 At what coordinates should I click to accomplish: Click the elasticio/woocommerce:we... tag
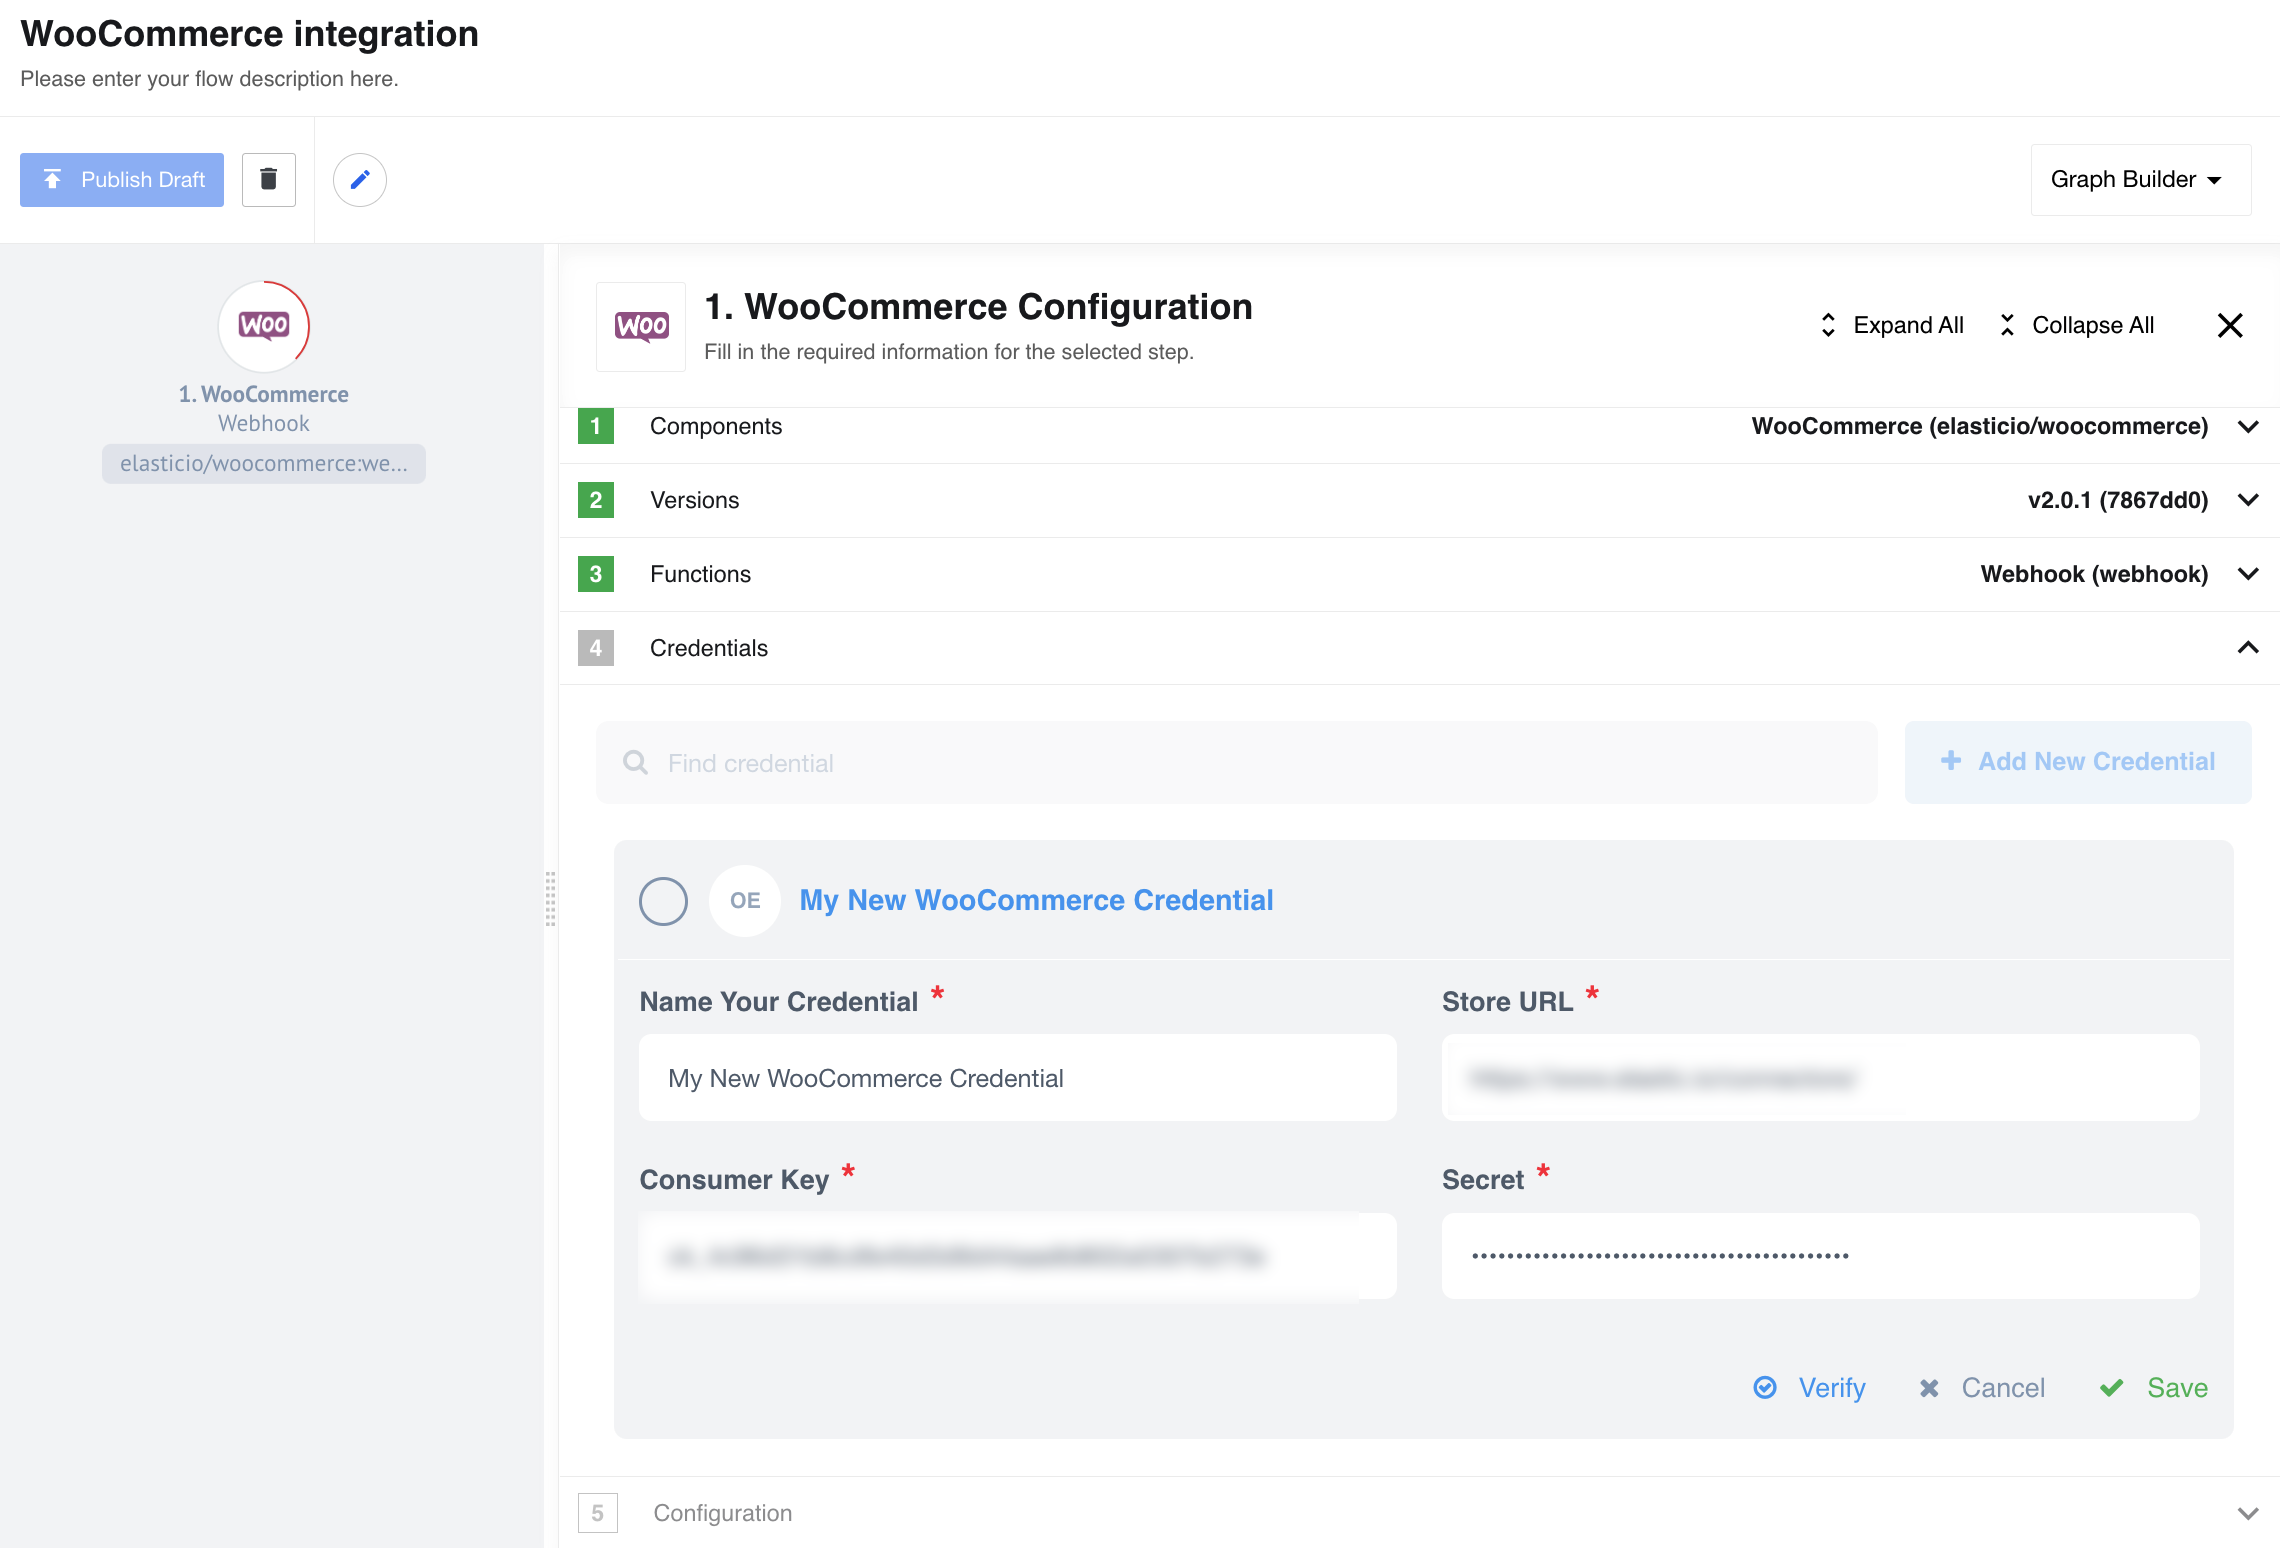pyautogui.click(x=264, y=464)
